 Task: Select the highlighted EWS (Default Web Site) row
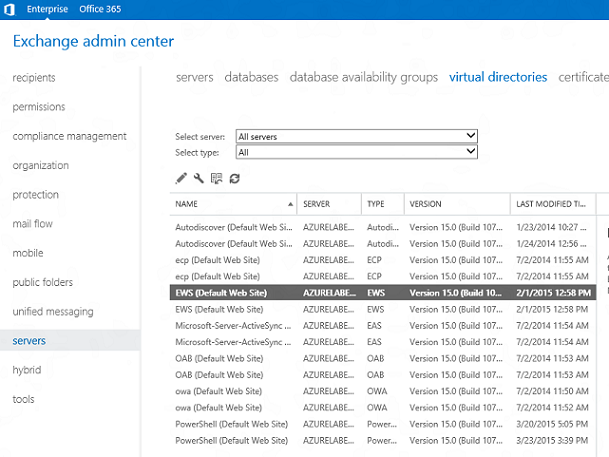pyautogui.click(x=383, y=293)
